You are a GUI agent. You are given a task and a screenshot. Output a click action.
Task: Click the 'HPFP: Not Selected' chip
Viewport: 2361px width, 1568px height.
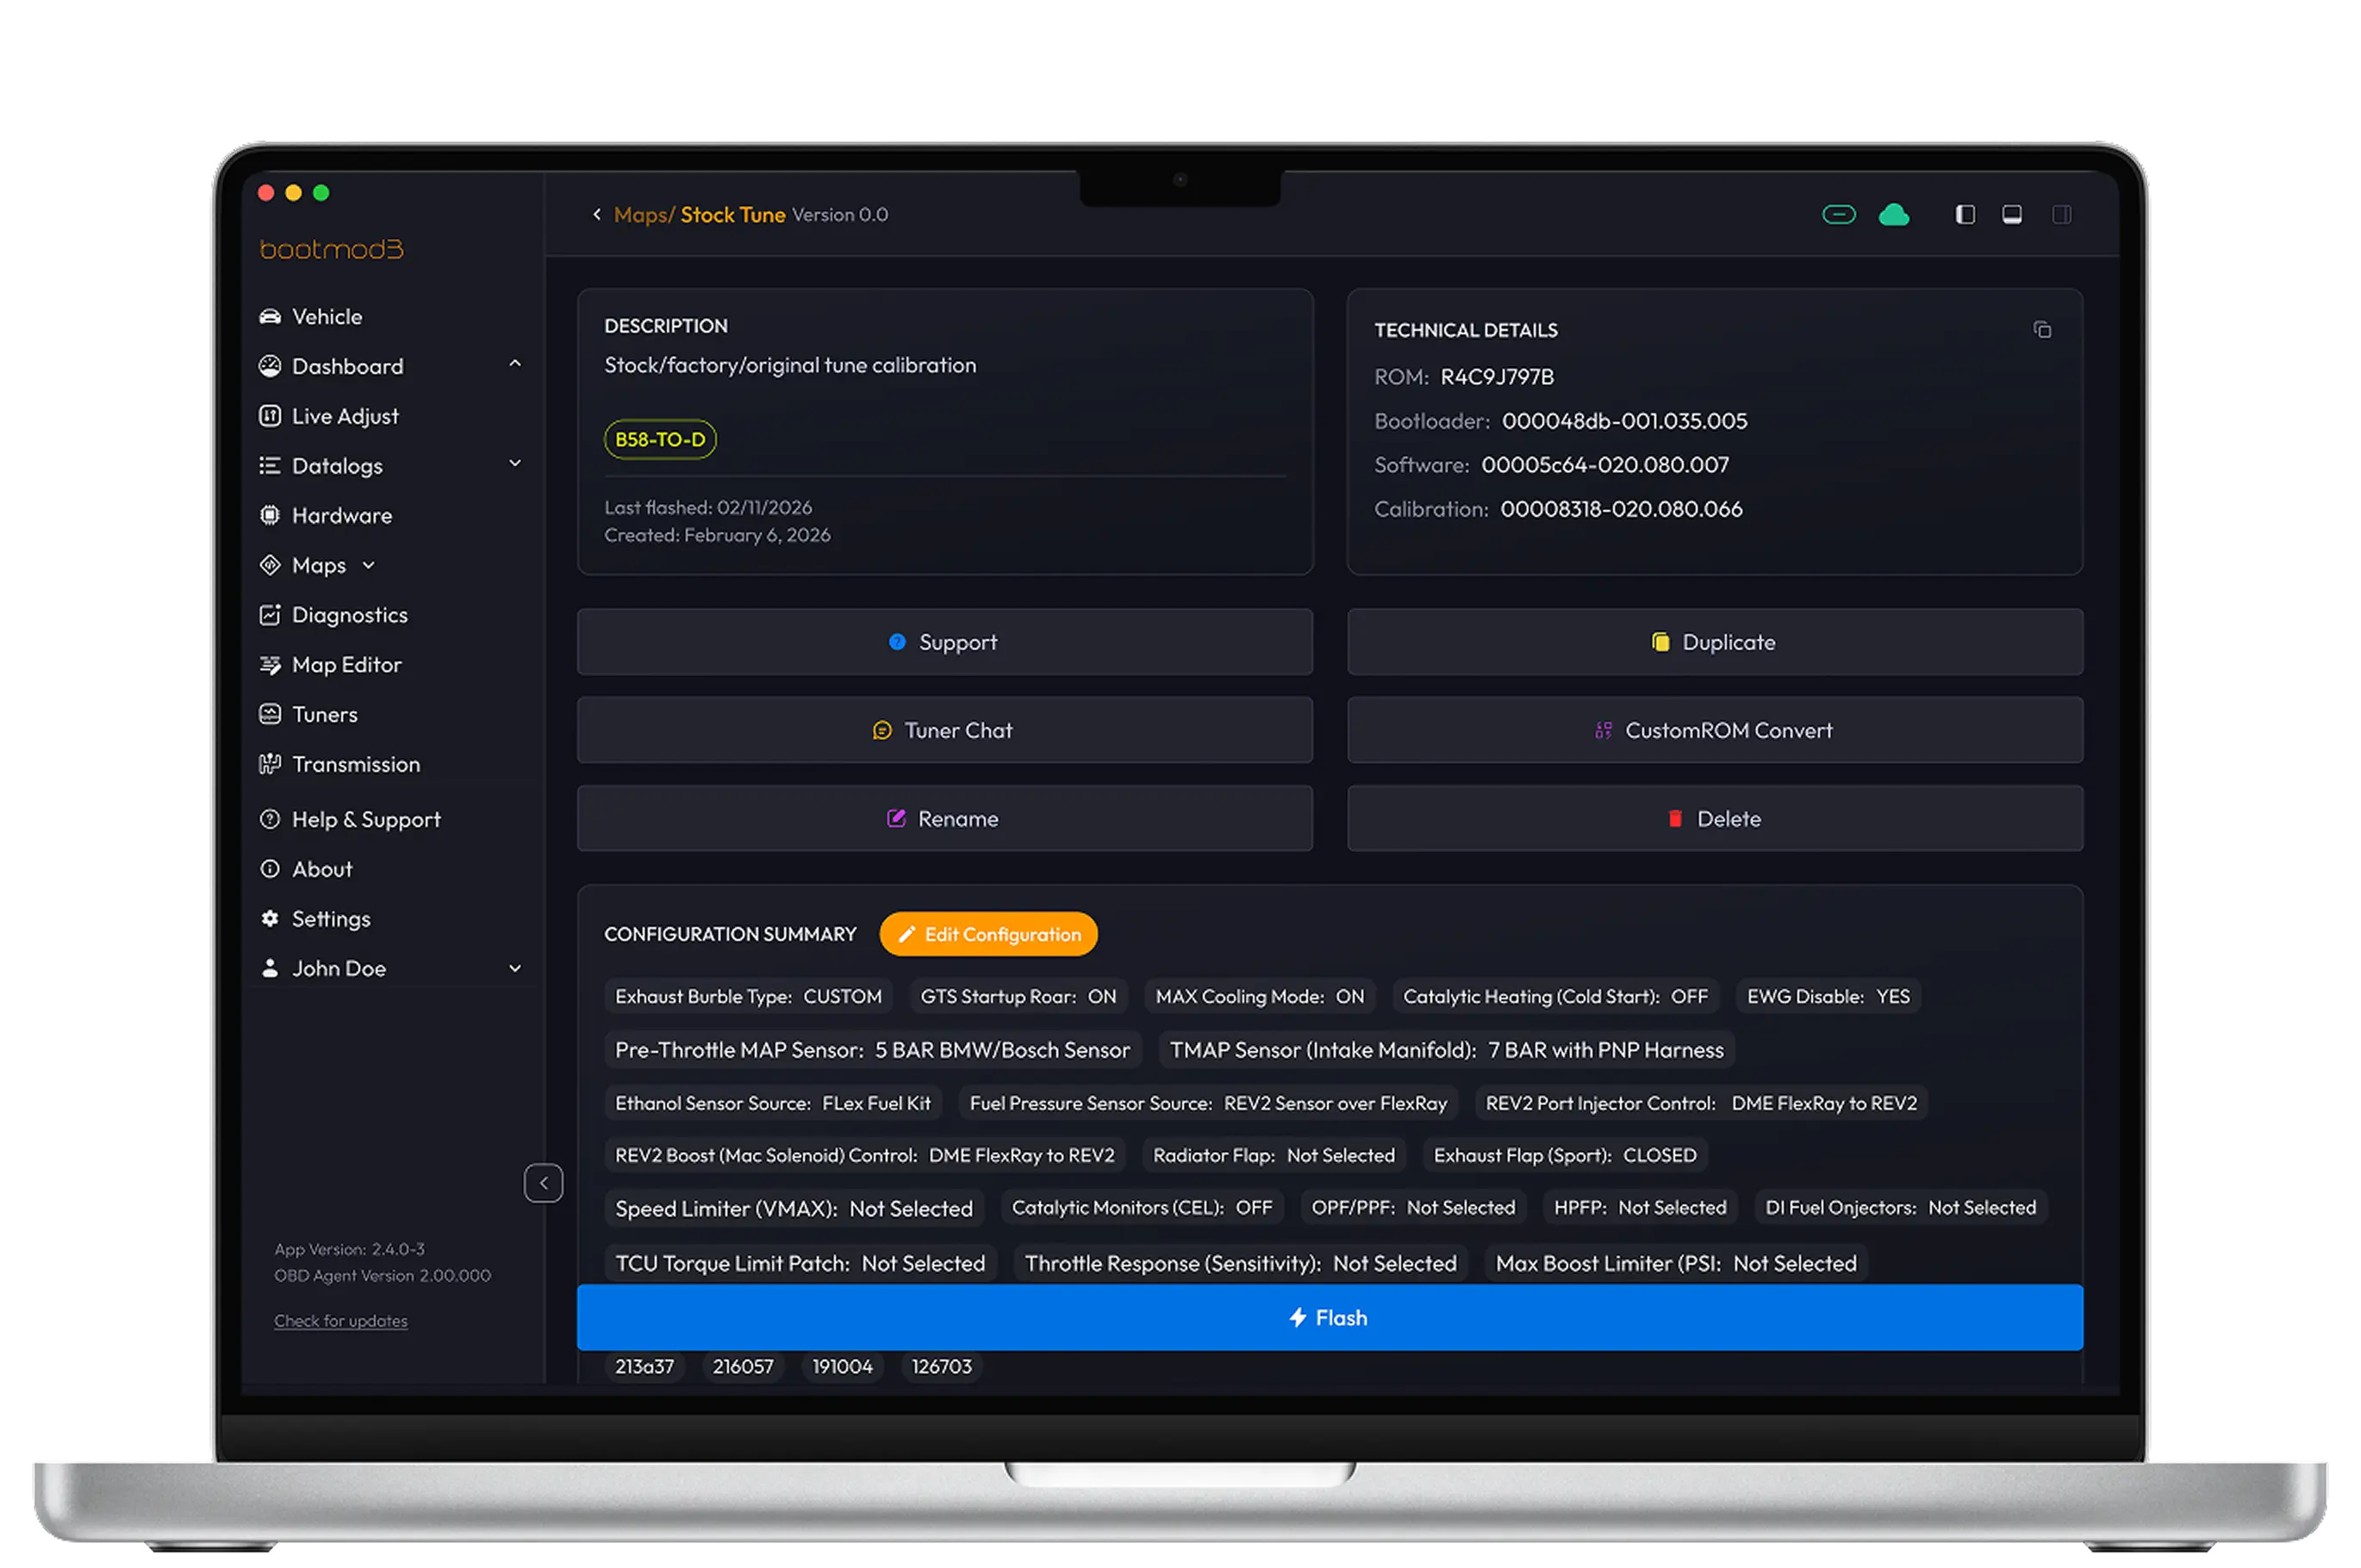pyautogui.click(x=1640, y=1208)
